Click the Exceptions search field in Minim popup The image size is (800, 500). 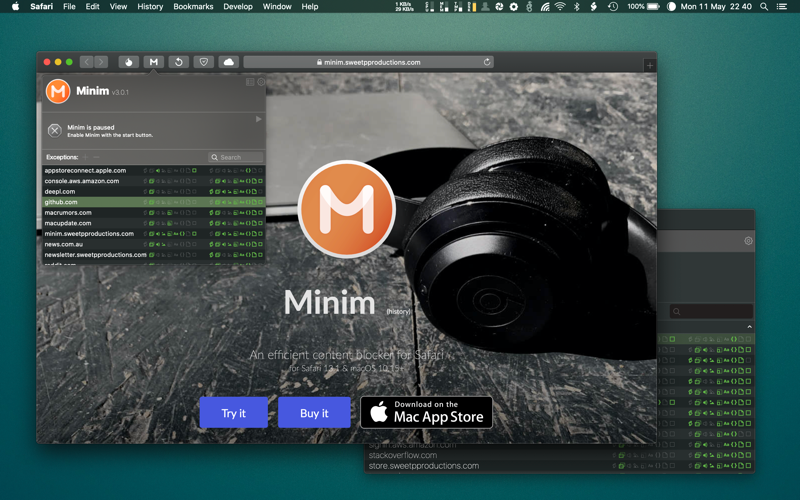(x=236, y=157)
